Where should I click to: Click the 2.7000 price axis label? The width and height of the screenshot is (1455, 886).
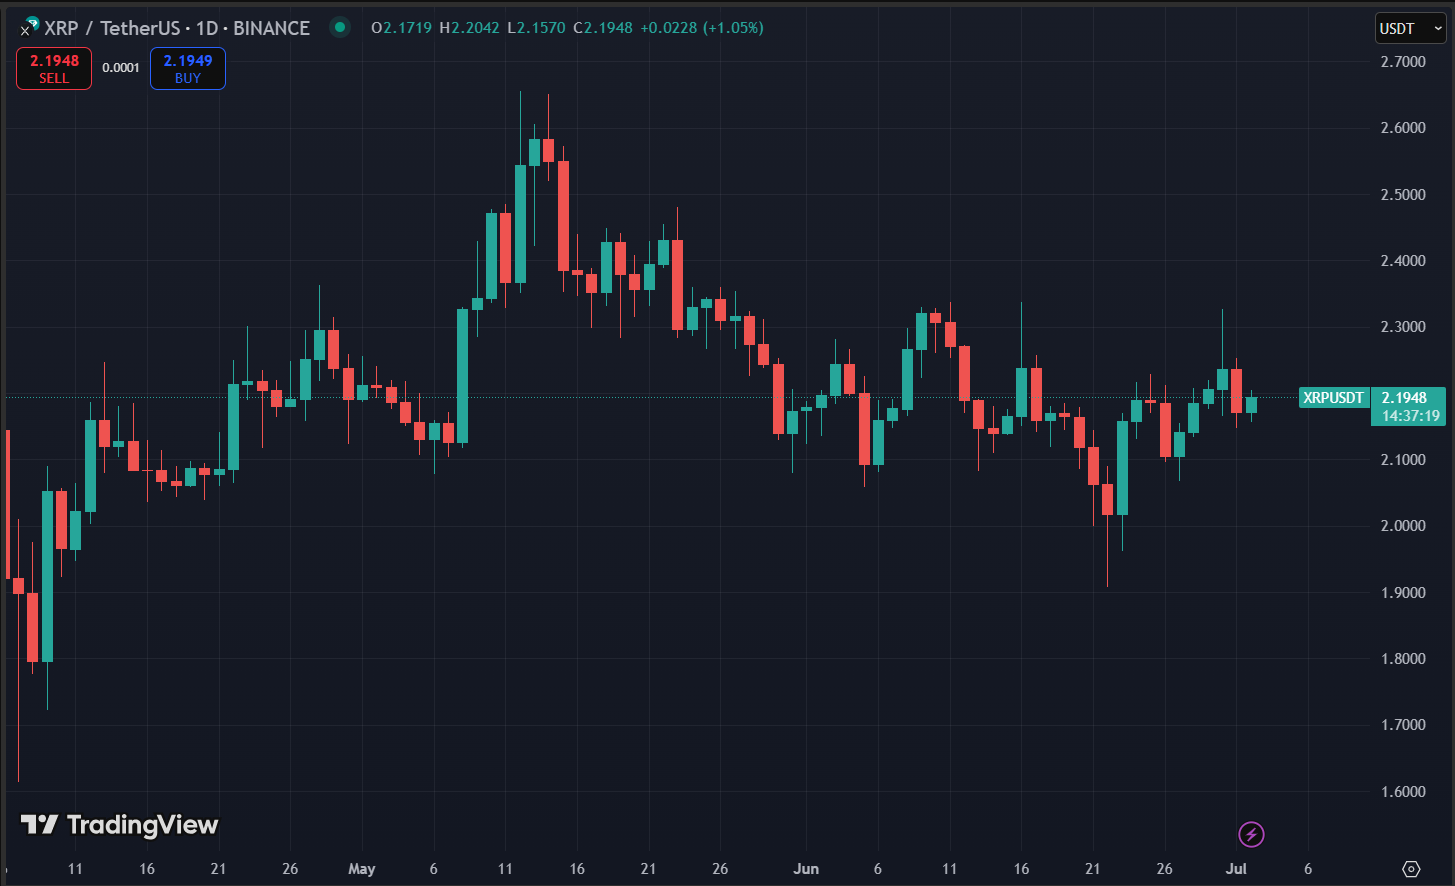(1403, 62)
